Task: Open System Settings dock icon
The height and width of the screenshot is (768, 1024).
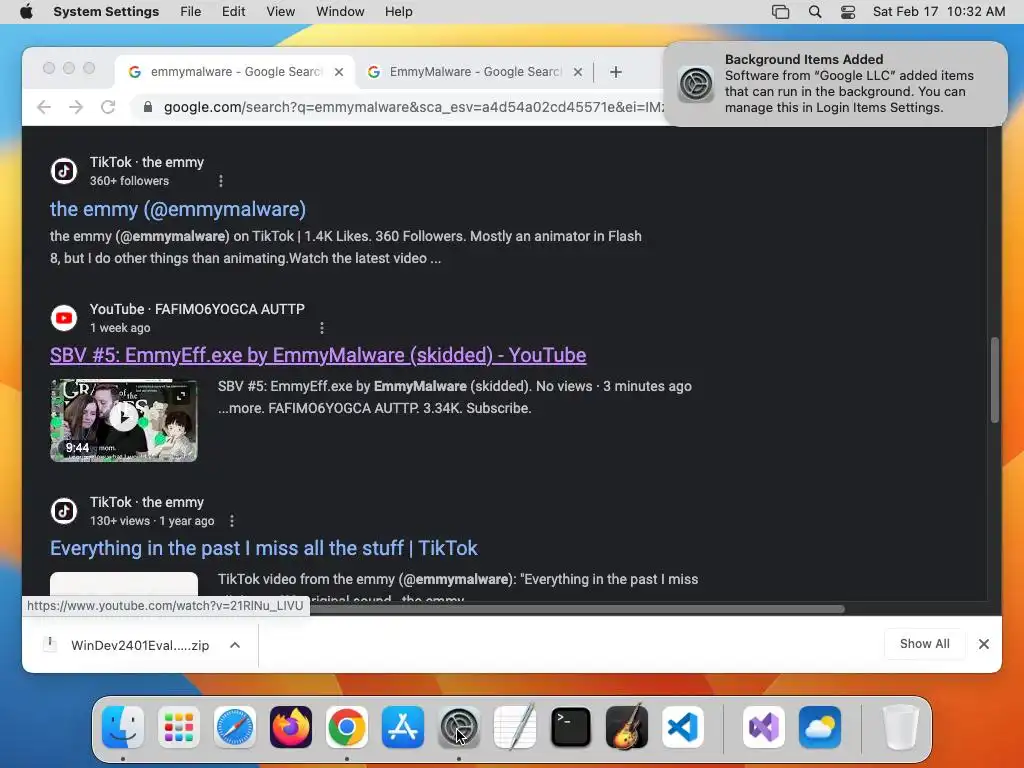Action: (459, 727)
